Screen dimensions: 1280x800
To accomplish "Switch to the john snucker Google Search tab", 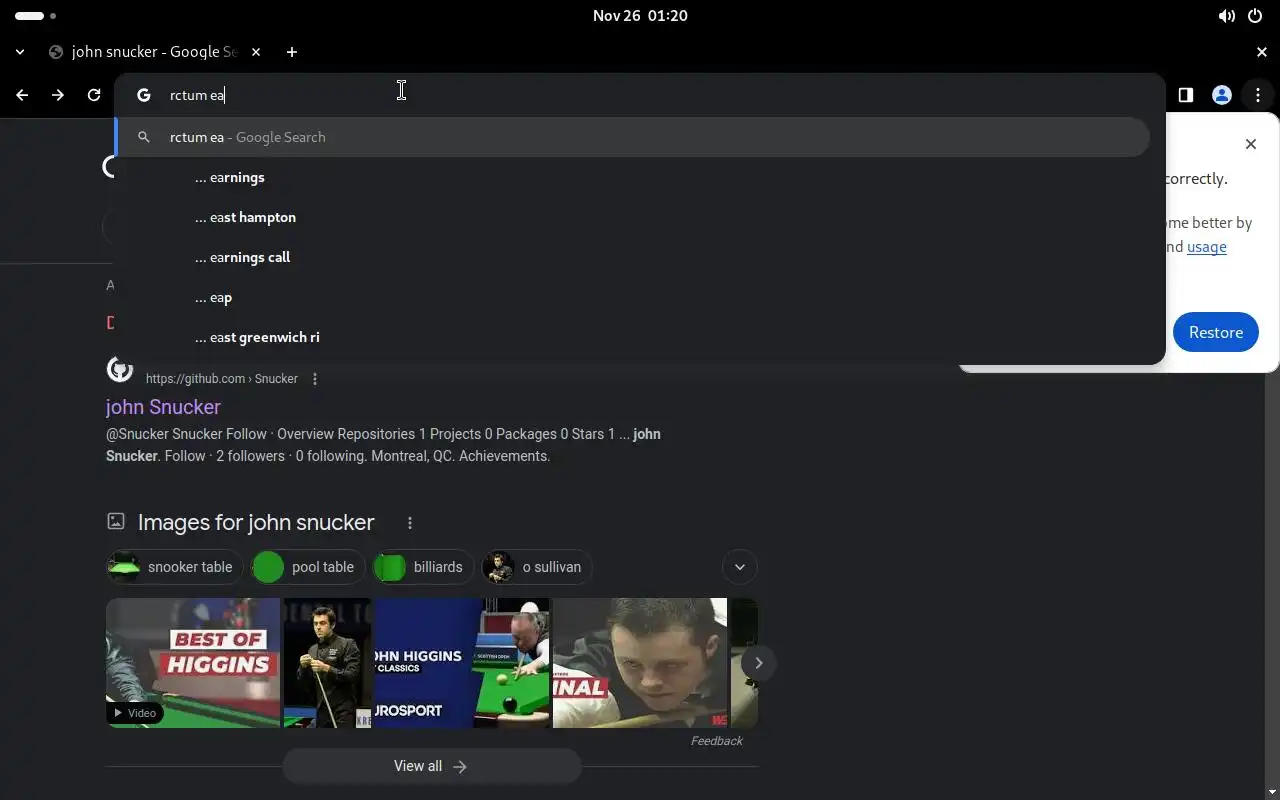I will point(155,52).
